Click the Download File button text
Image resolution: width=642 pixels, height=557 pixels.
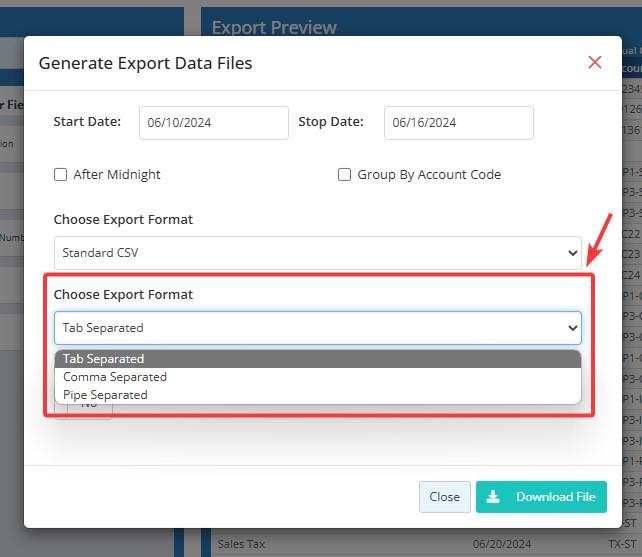[x=555, y=497]
